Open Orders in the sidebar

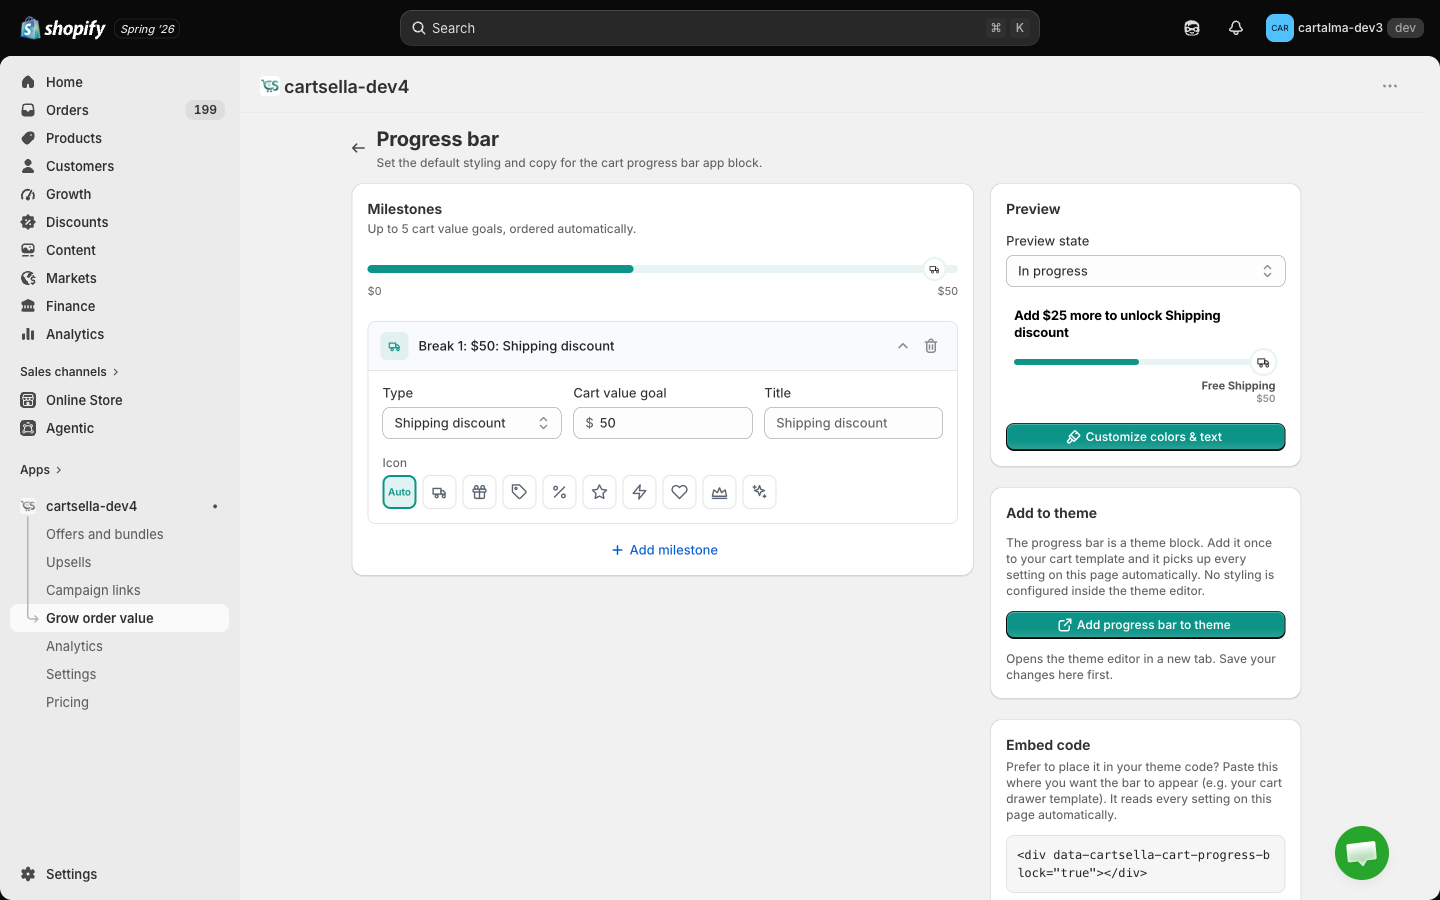click(x=120, y=110)
